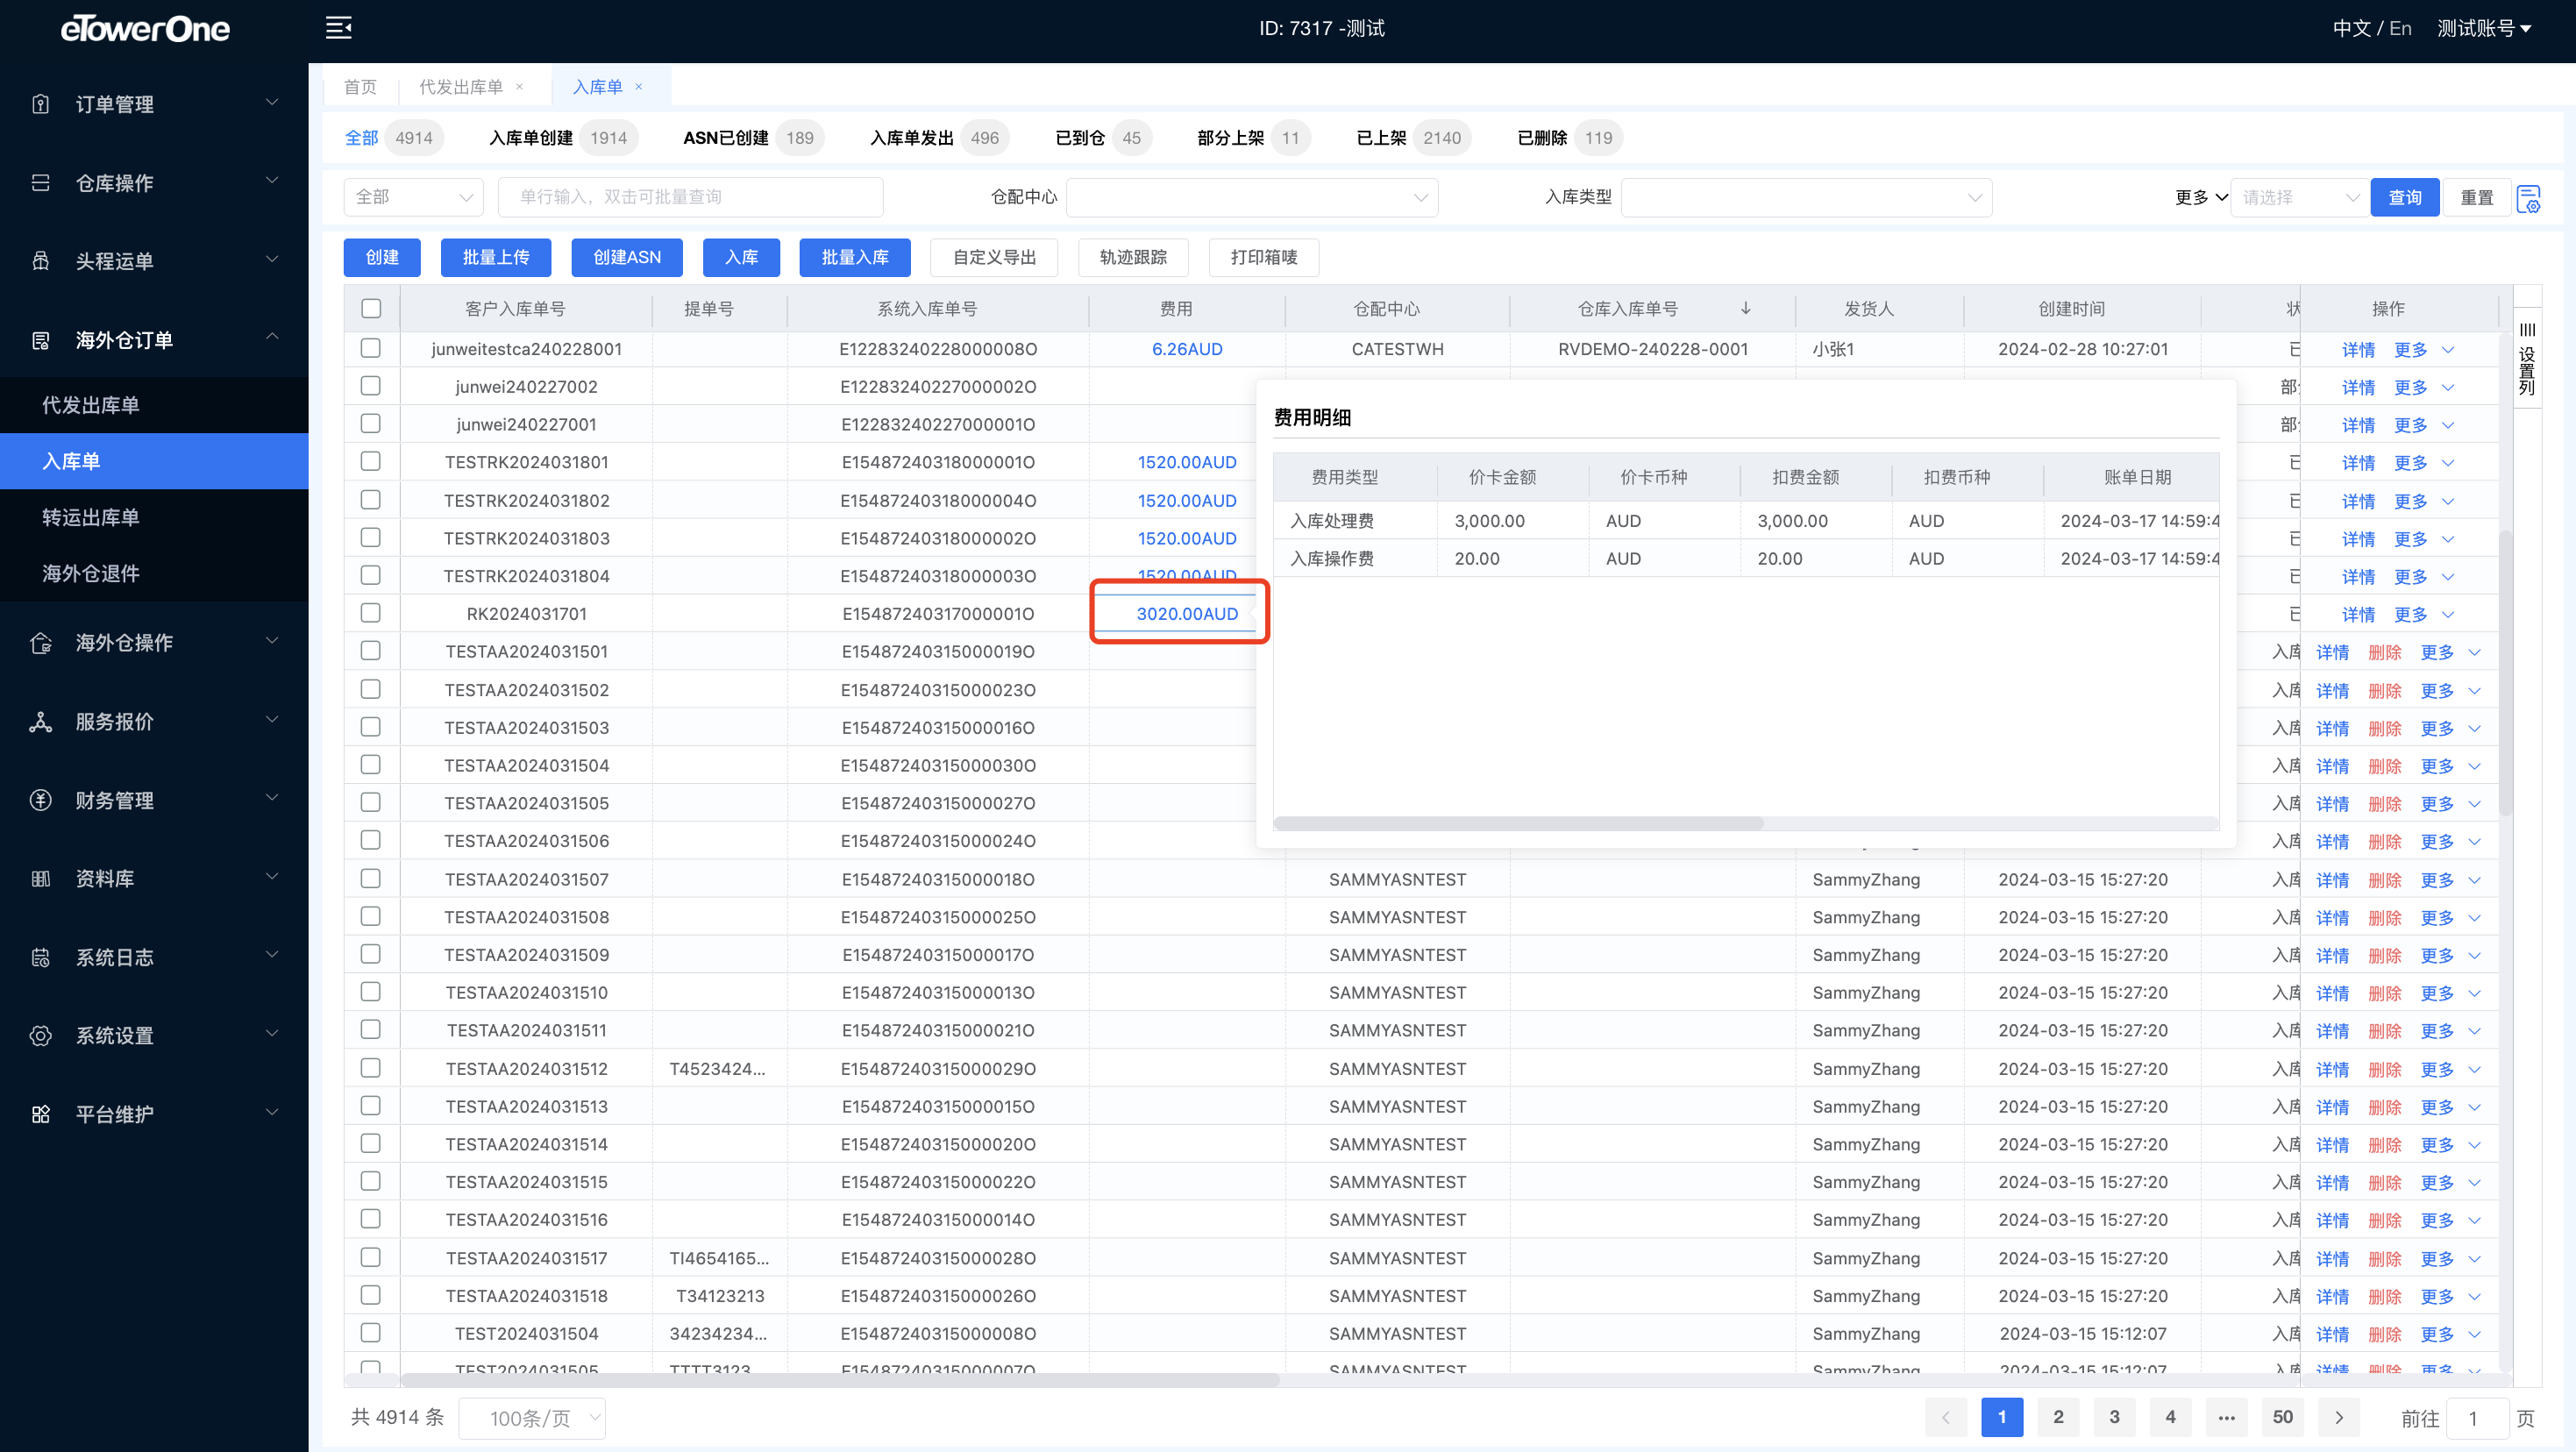2576x1452 pixels.
Task: Open the 测试账号 account menu
Action: (2484, 29)
